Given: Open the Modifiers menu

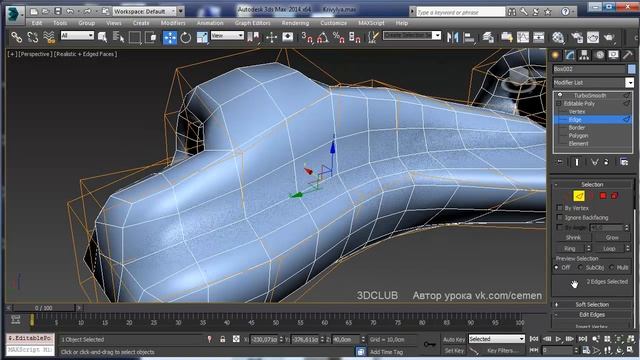Looking at the screenshot, I should pyautogui.click(x=173, y=23).
